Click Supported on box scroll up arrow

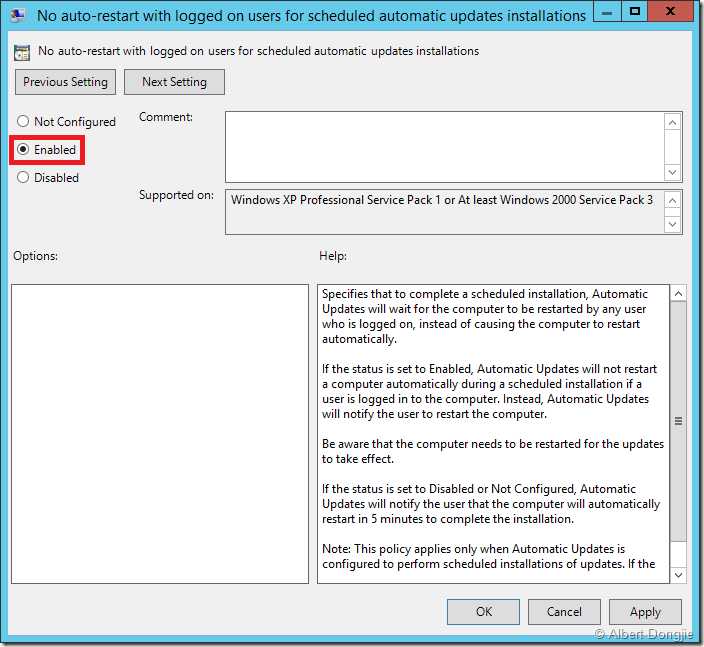click(672, 200)
